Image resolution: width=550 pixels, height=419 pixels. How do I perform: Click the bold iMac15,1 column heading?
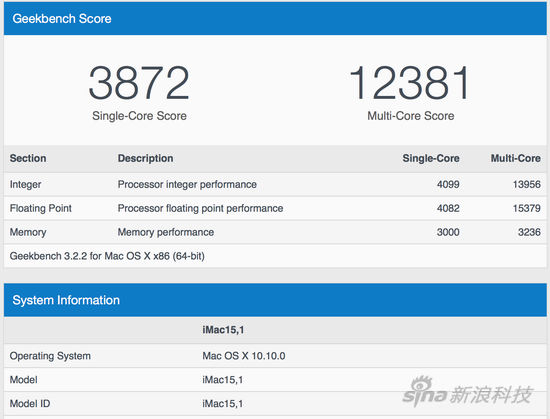223,330
